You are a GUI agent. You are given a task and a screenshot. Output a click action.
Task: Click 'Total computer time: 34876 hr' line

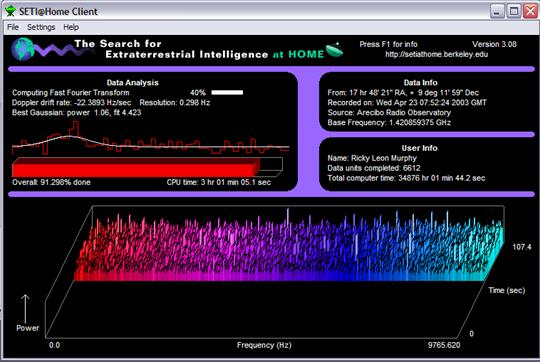(x=406, y=178)
